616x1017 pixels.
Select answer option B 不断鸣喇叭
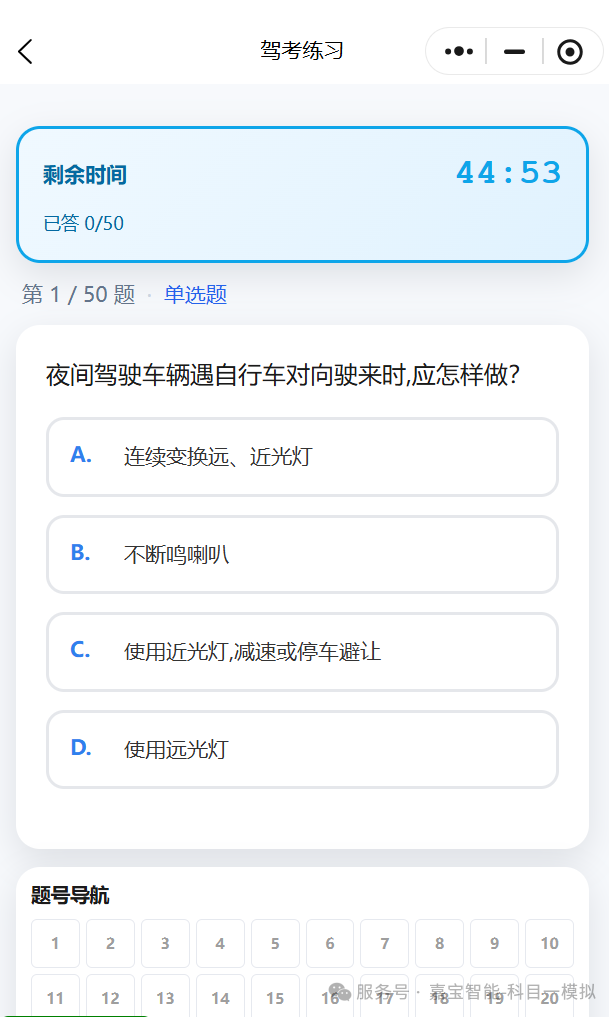[302, 555]
